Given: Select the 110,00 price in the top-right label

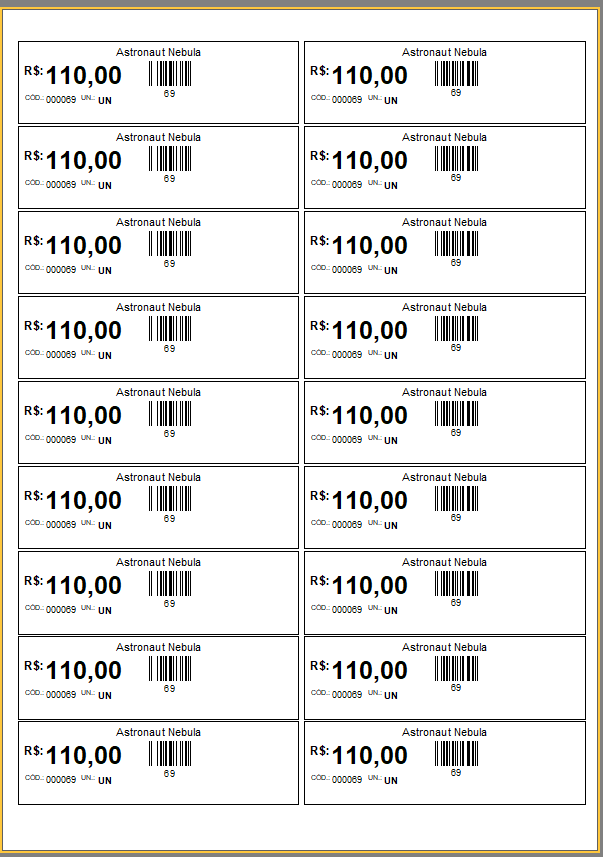Looking at the screenshot, I should (370, 75).
